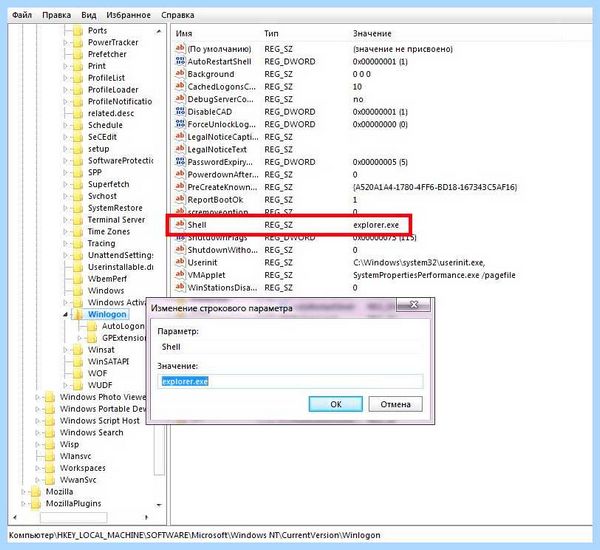Click the string icon for default value
600x550 pixels.
(180, 49)
